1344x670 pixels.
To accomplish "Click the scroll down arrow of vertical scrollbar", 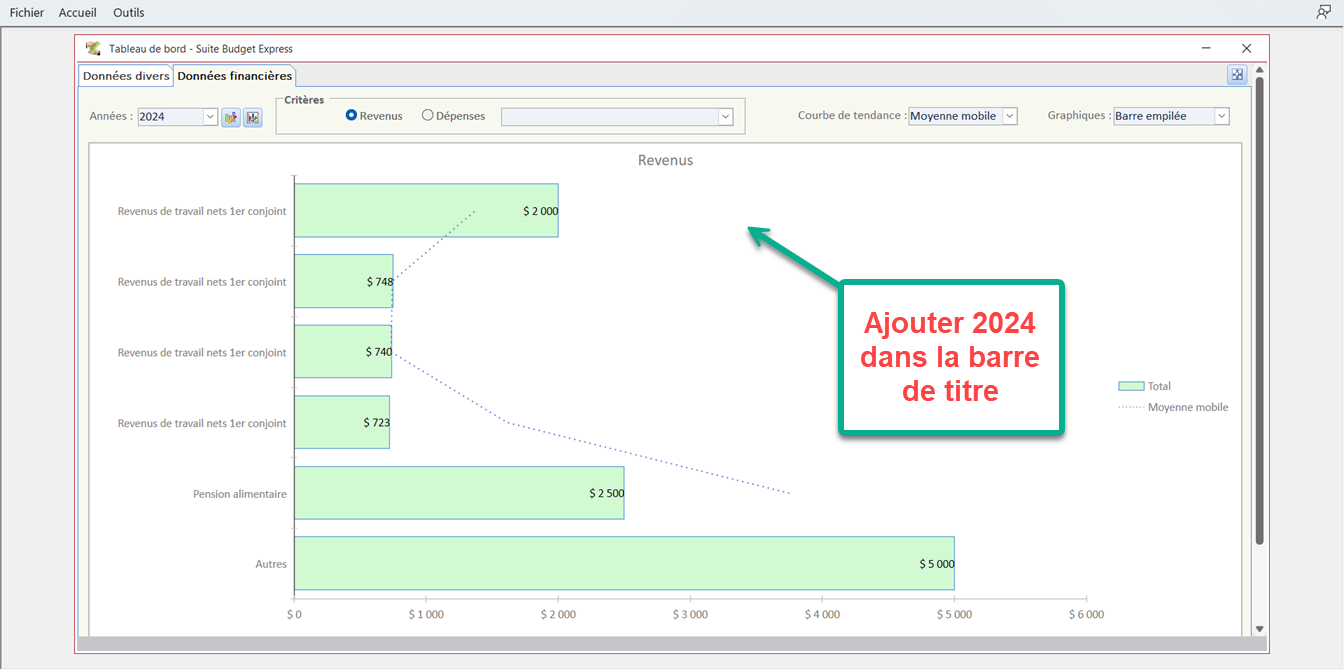I will click(x=1259, y=629).
